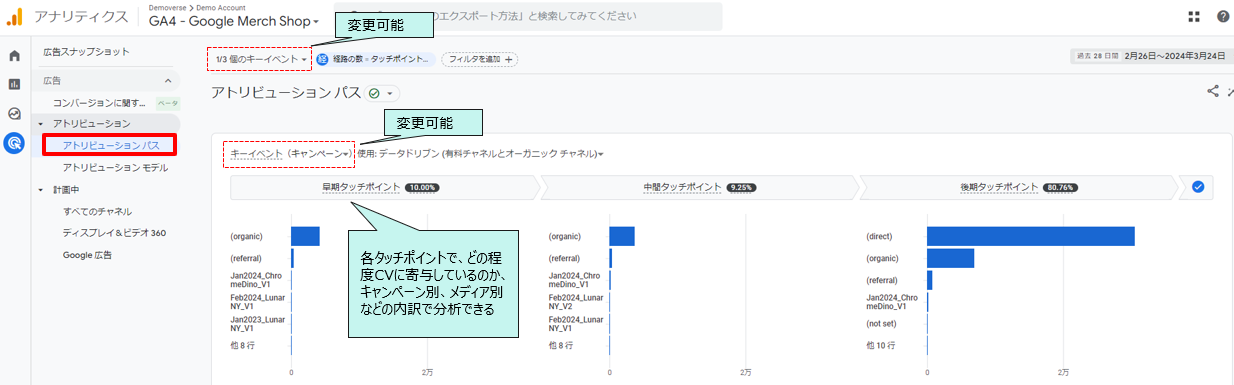The width and height of the screenshot is (1234, 385).
Task: Click the (organic) bar in early touchpoint chart
Action: point(305,236)
